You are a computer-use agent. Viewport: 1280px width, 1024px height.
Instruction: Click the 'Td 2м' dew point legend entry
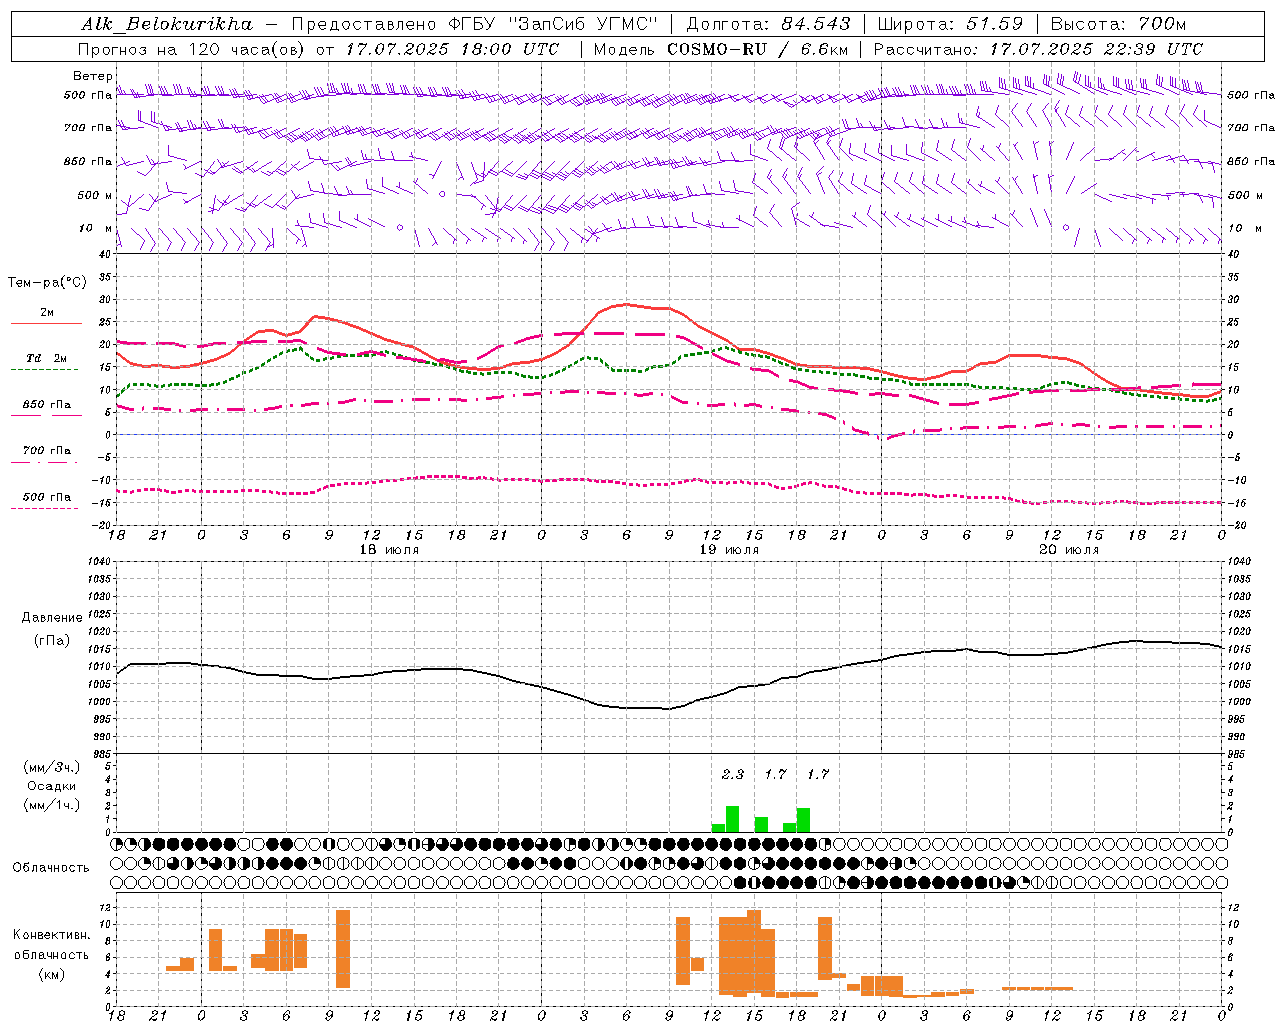(x=47, y=358)
